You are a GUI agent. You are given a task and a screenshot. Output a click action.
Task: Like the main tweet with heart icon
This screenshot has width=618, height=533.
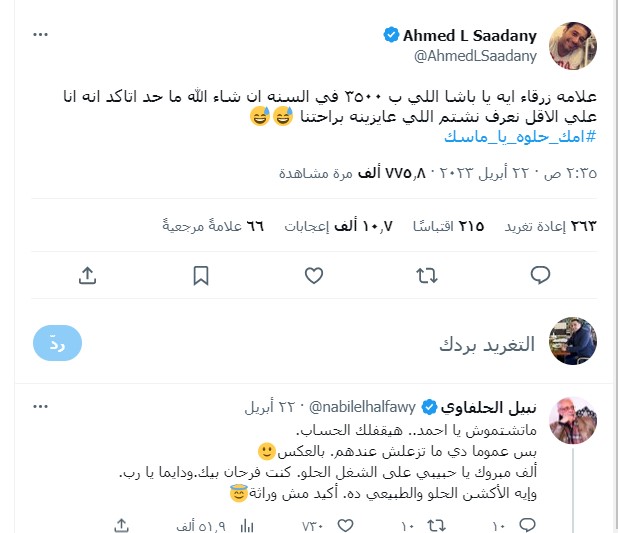coord(314,276)
